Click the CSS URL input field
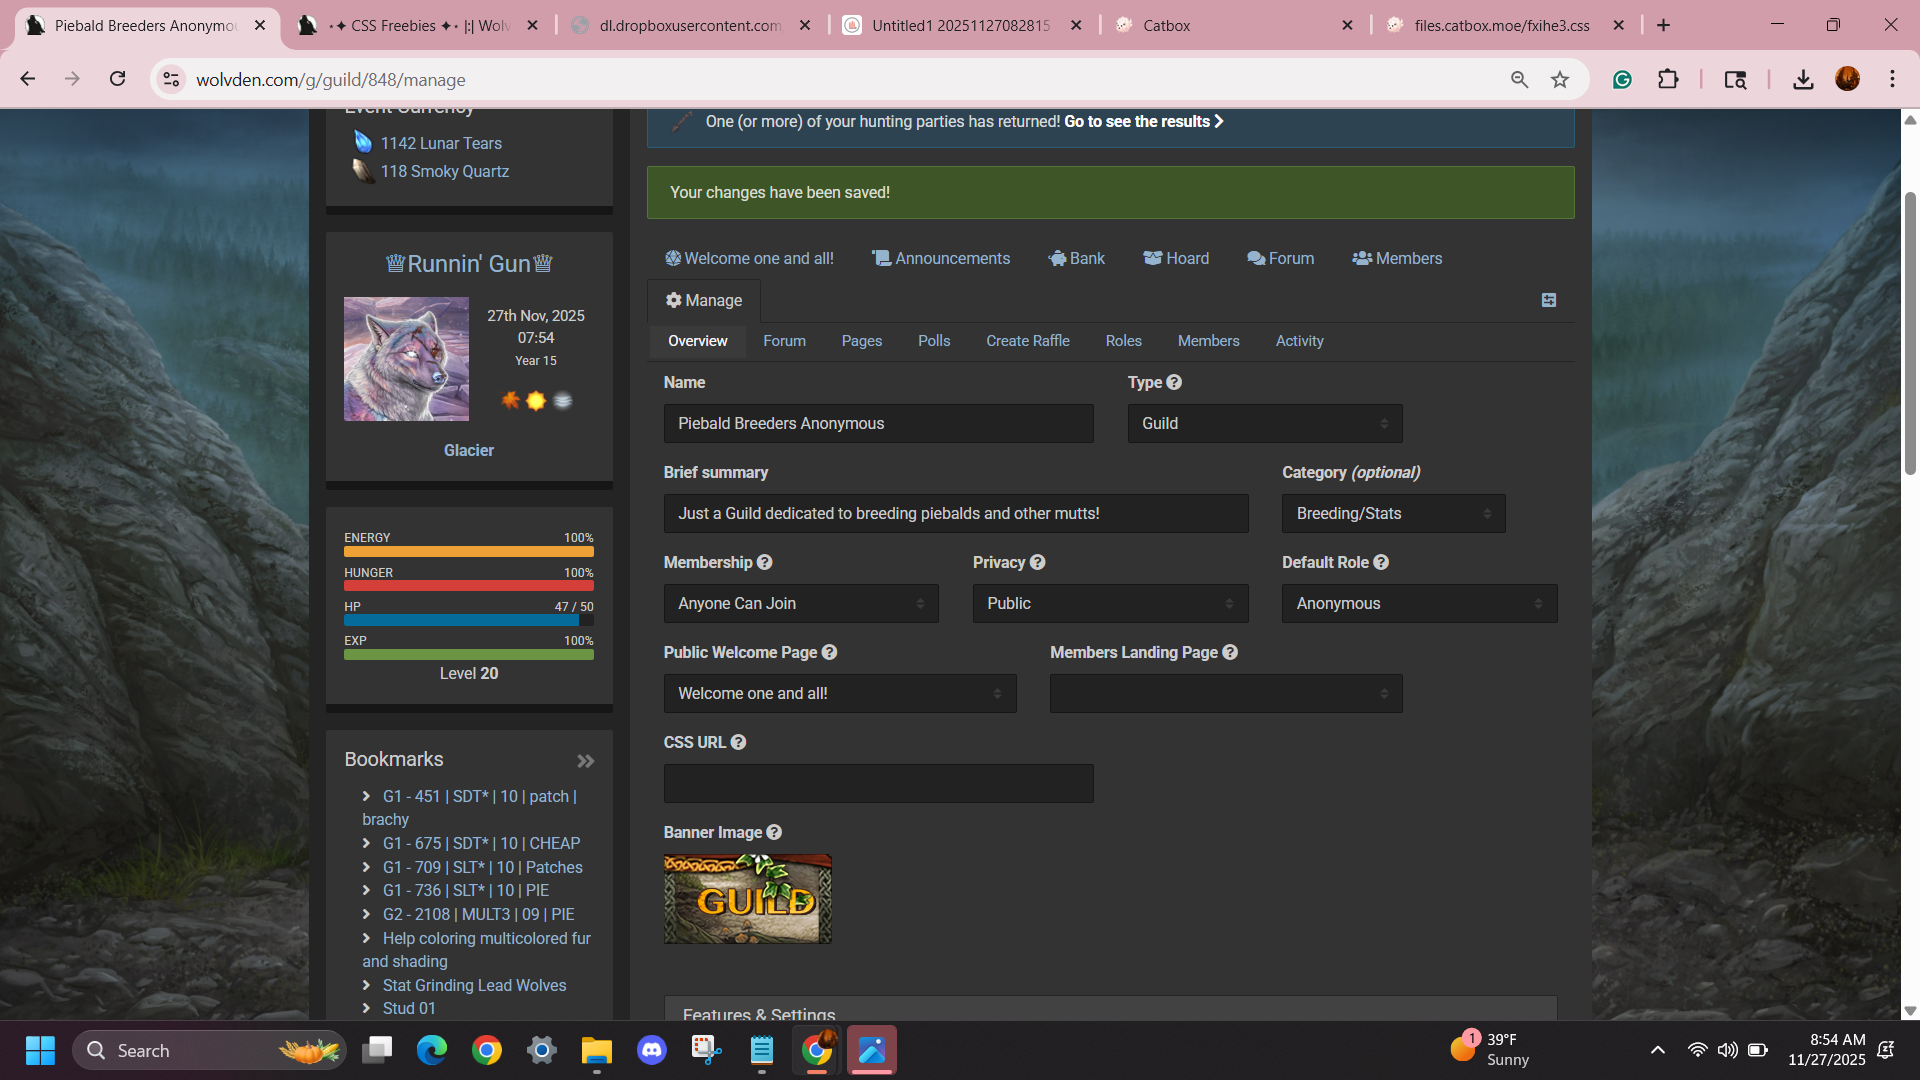Image resolution: width=1920 pixels, height=1080 pixels. [x=878, y=783]
